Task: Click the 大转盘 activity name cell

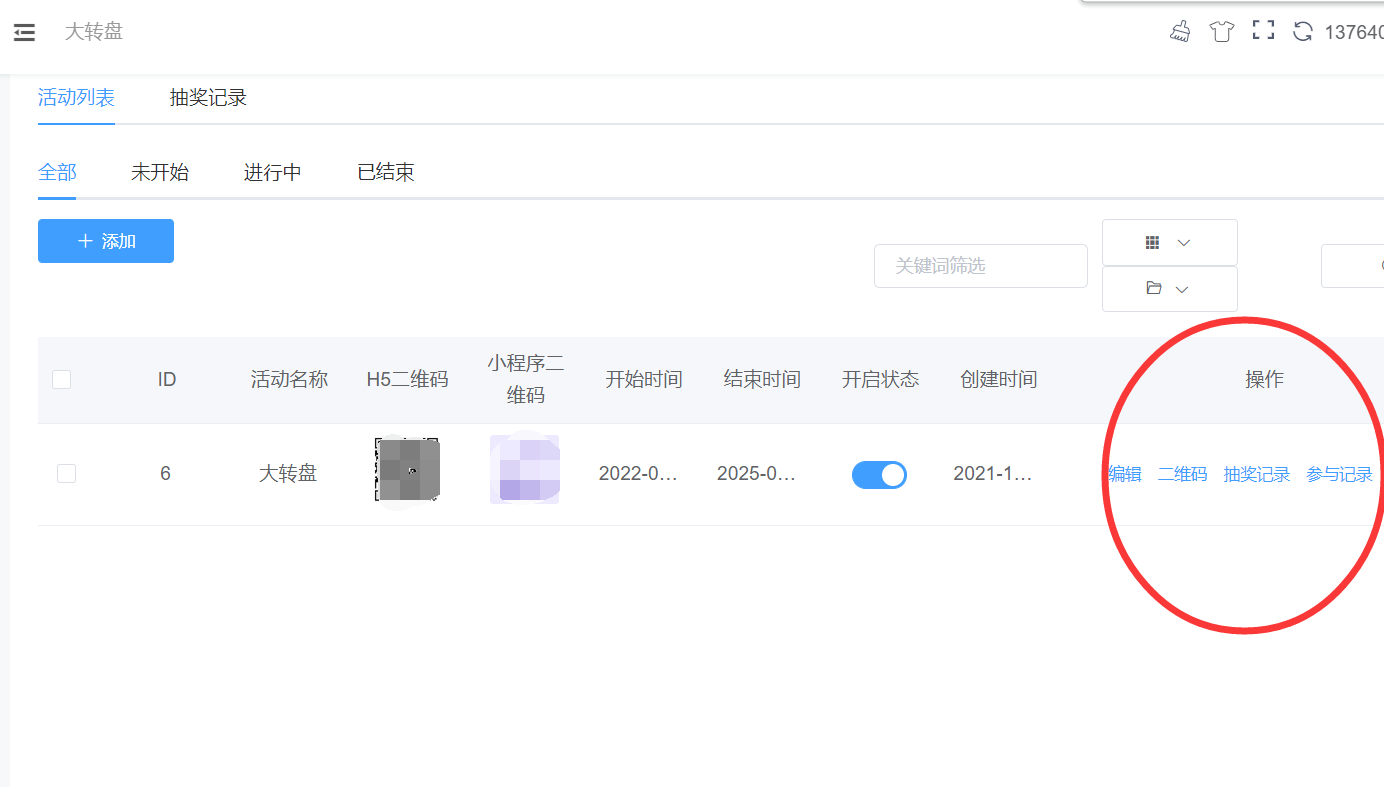Action: [x=288, y=473]
